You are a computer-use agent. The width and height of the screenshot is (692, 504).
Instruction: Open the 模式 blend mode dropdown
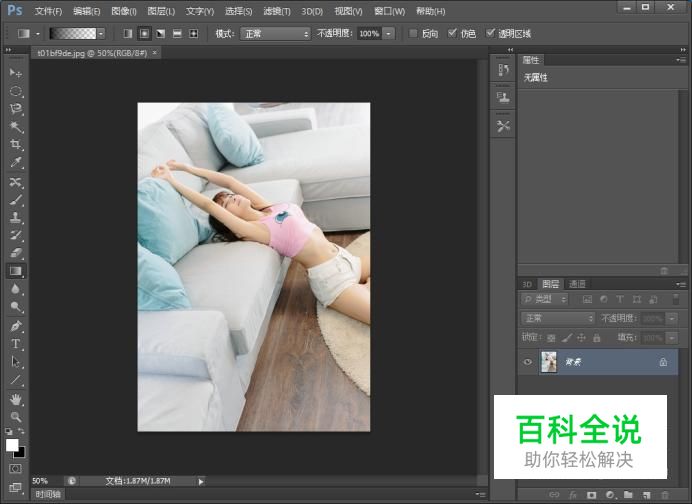pos(275,34)
